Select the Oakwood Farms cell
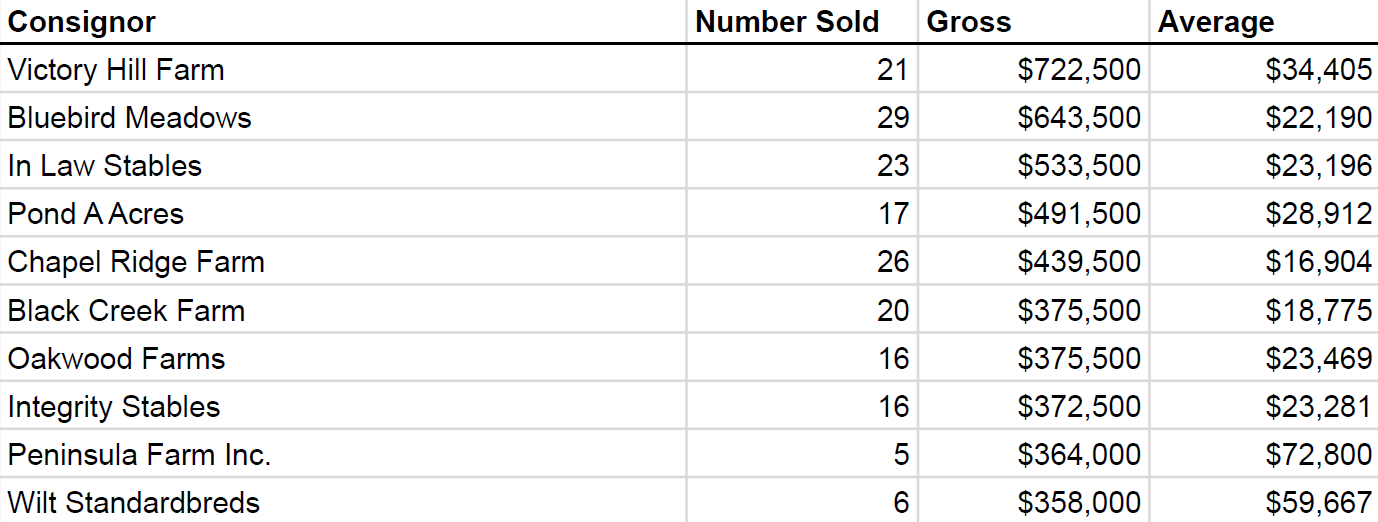Screen dimensions: 1378x522 [x=343, y=358]
